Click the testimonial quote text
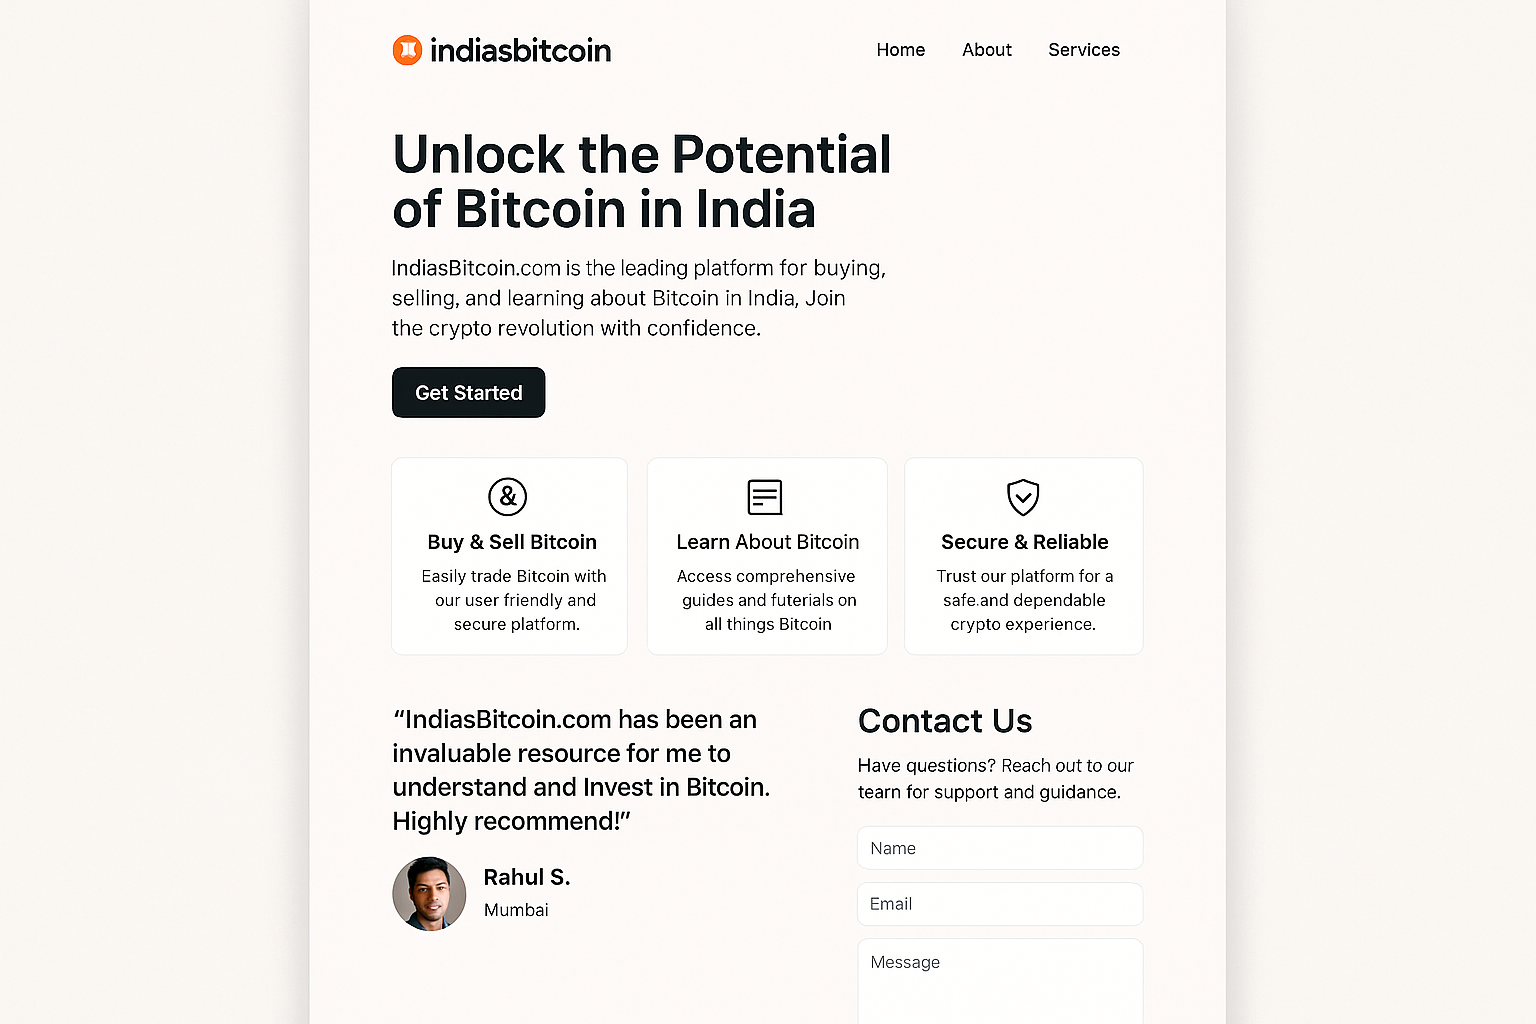This screenshot has width=1536, height=1024. 580,770
